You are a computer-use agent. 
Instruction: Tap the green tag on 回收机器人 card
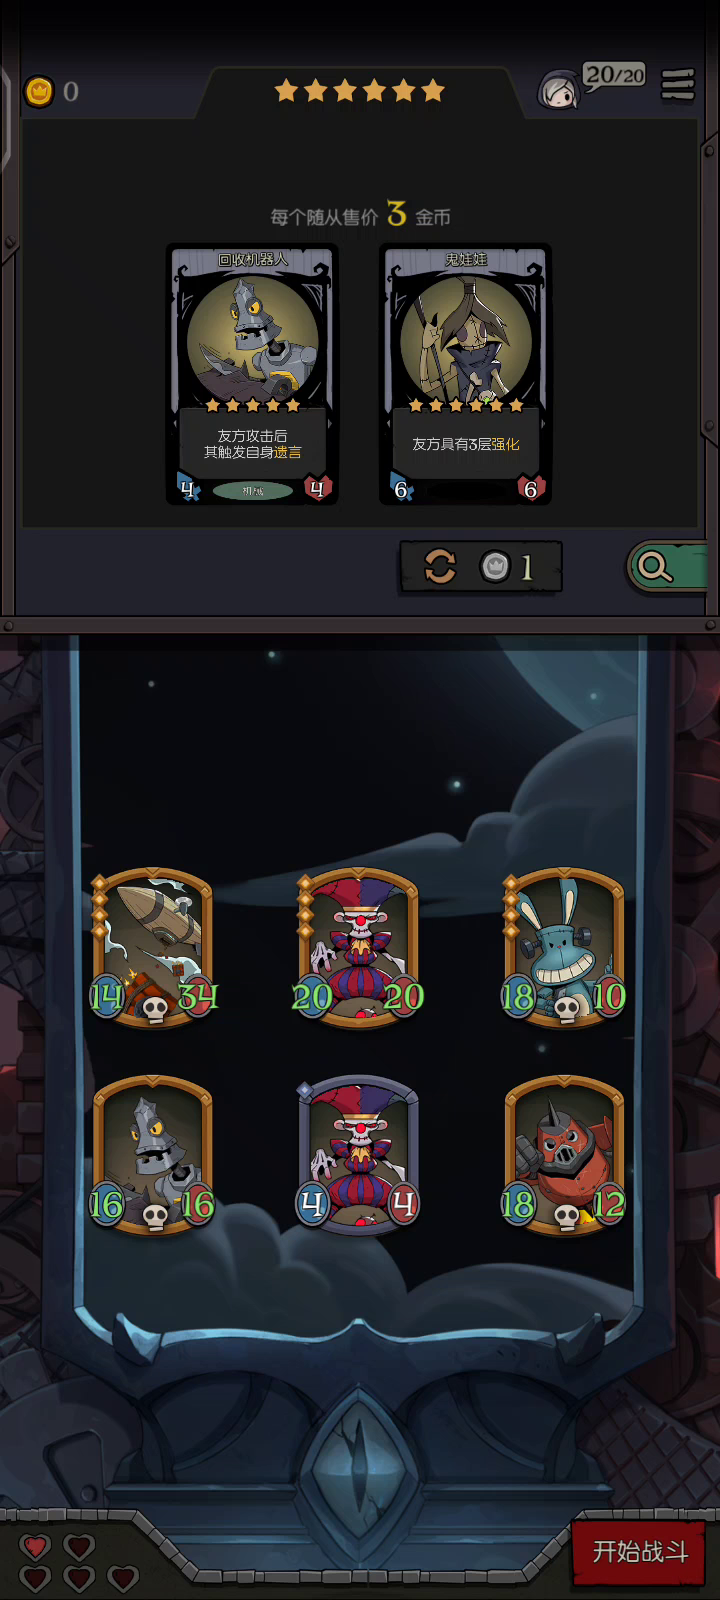[252, 490]
